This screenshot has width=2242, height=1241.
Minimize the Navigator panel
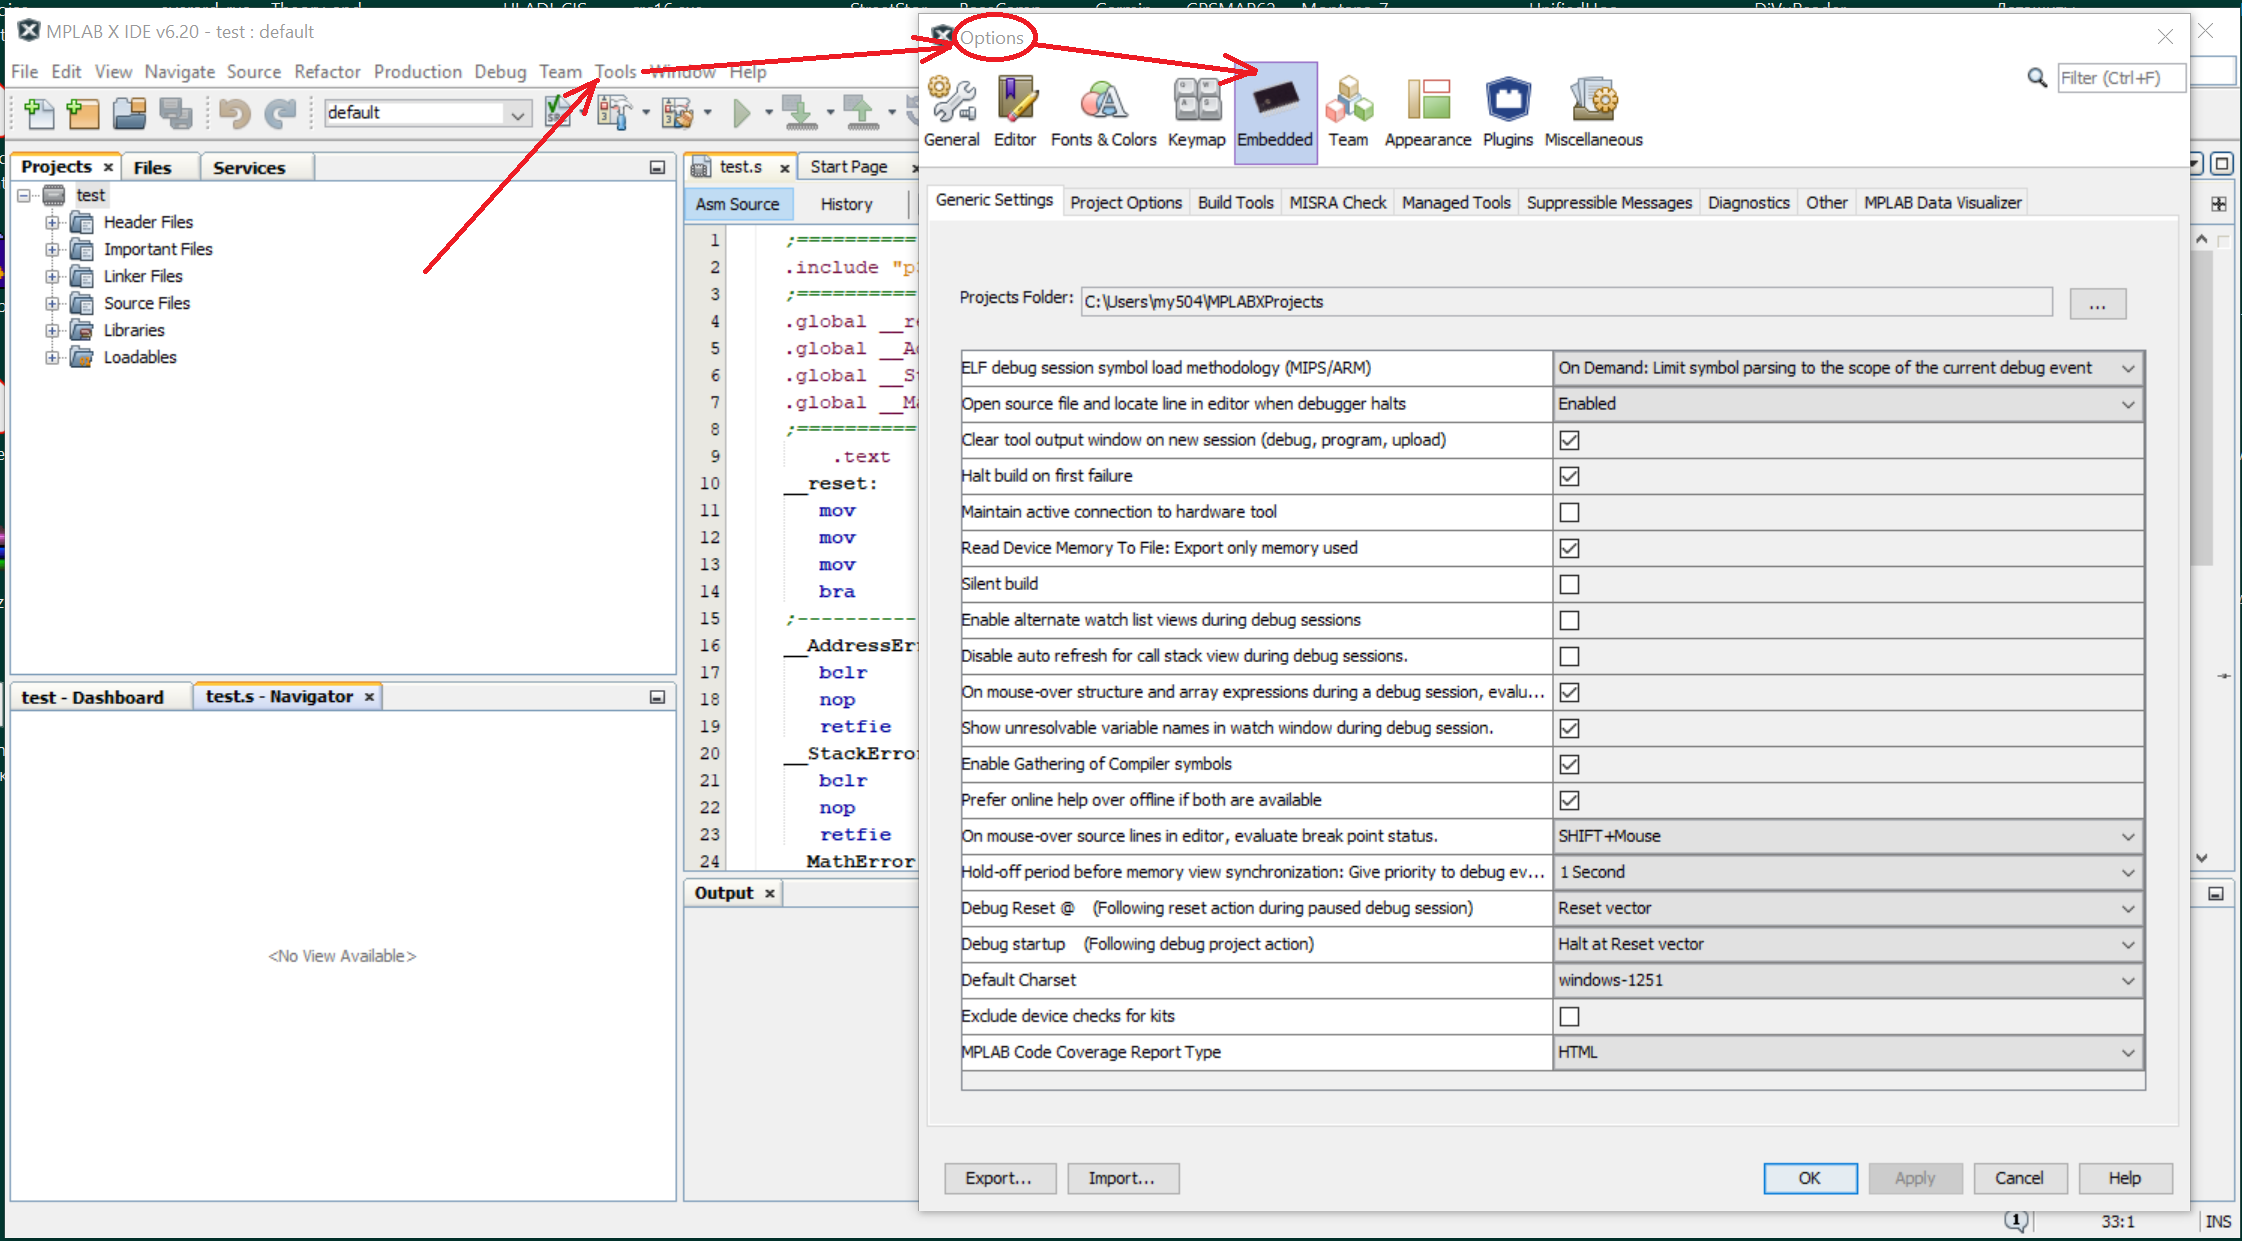(x=657, y=697)
